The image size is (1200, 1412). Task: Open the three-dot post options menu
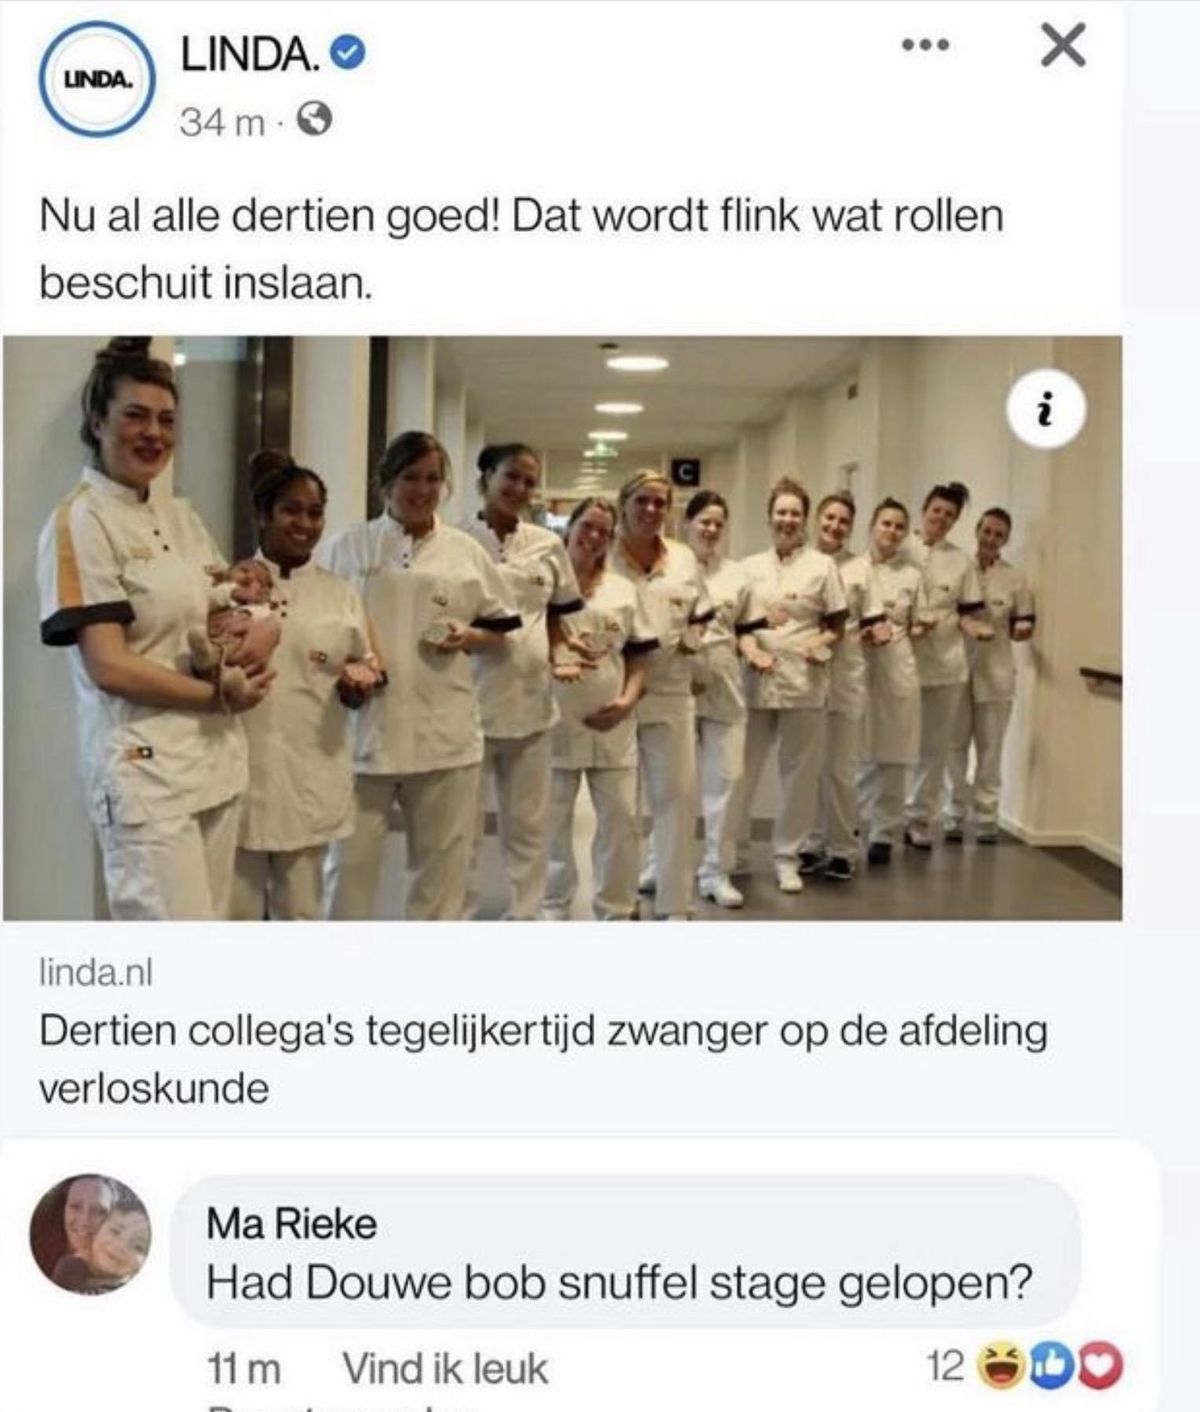point(923,45)
